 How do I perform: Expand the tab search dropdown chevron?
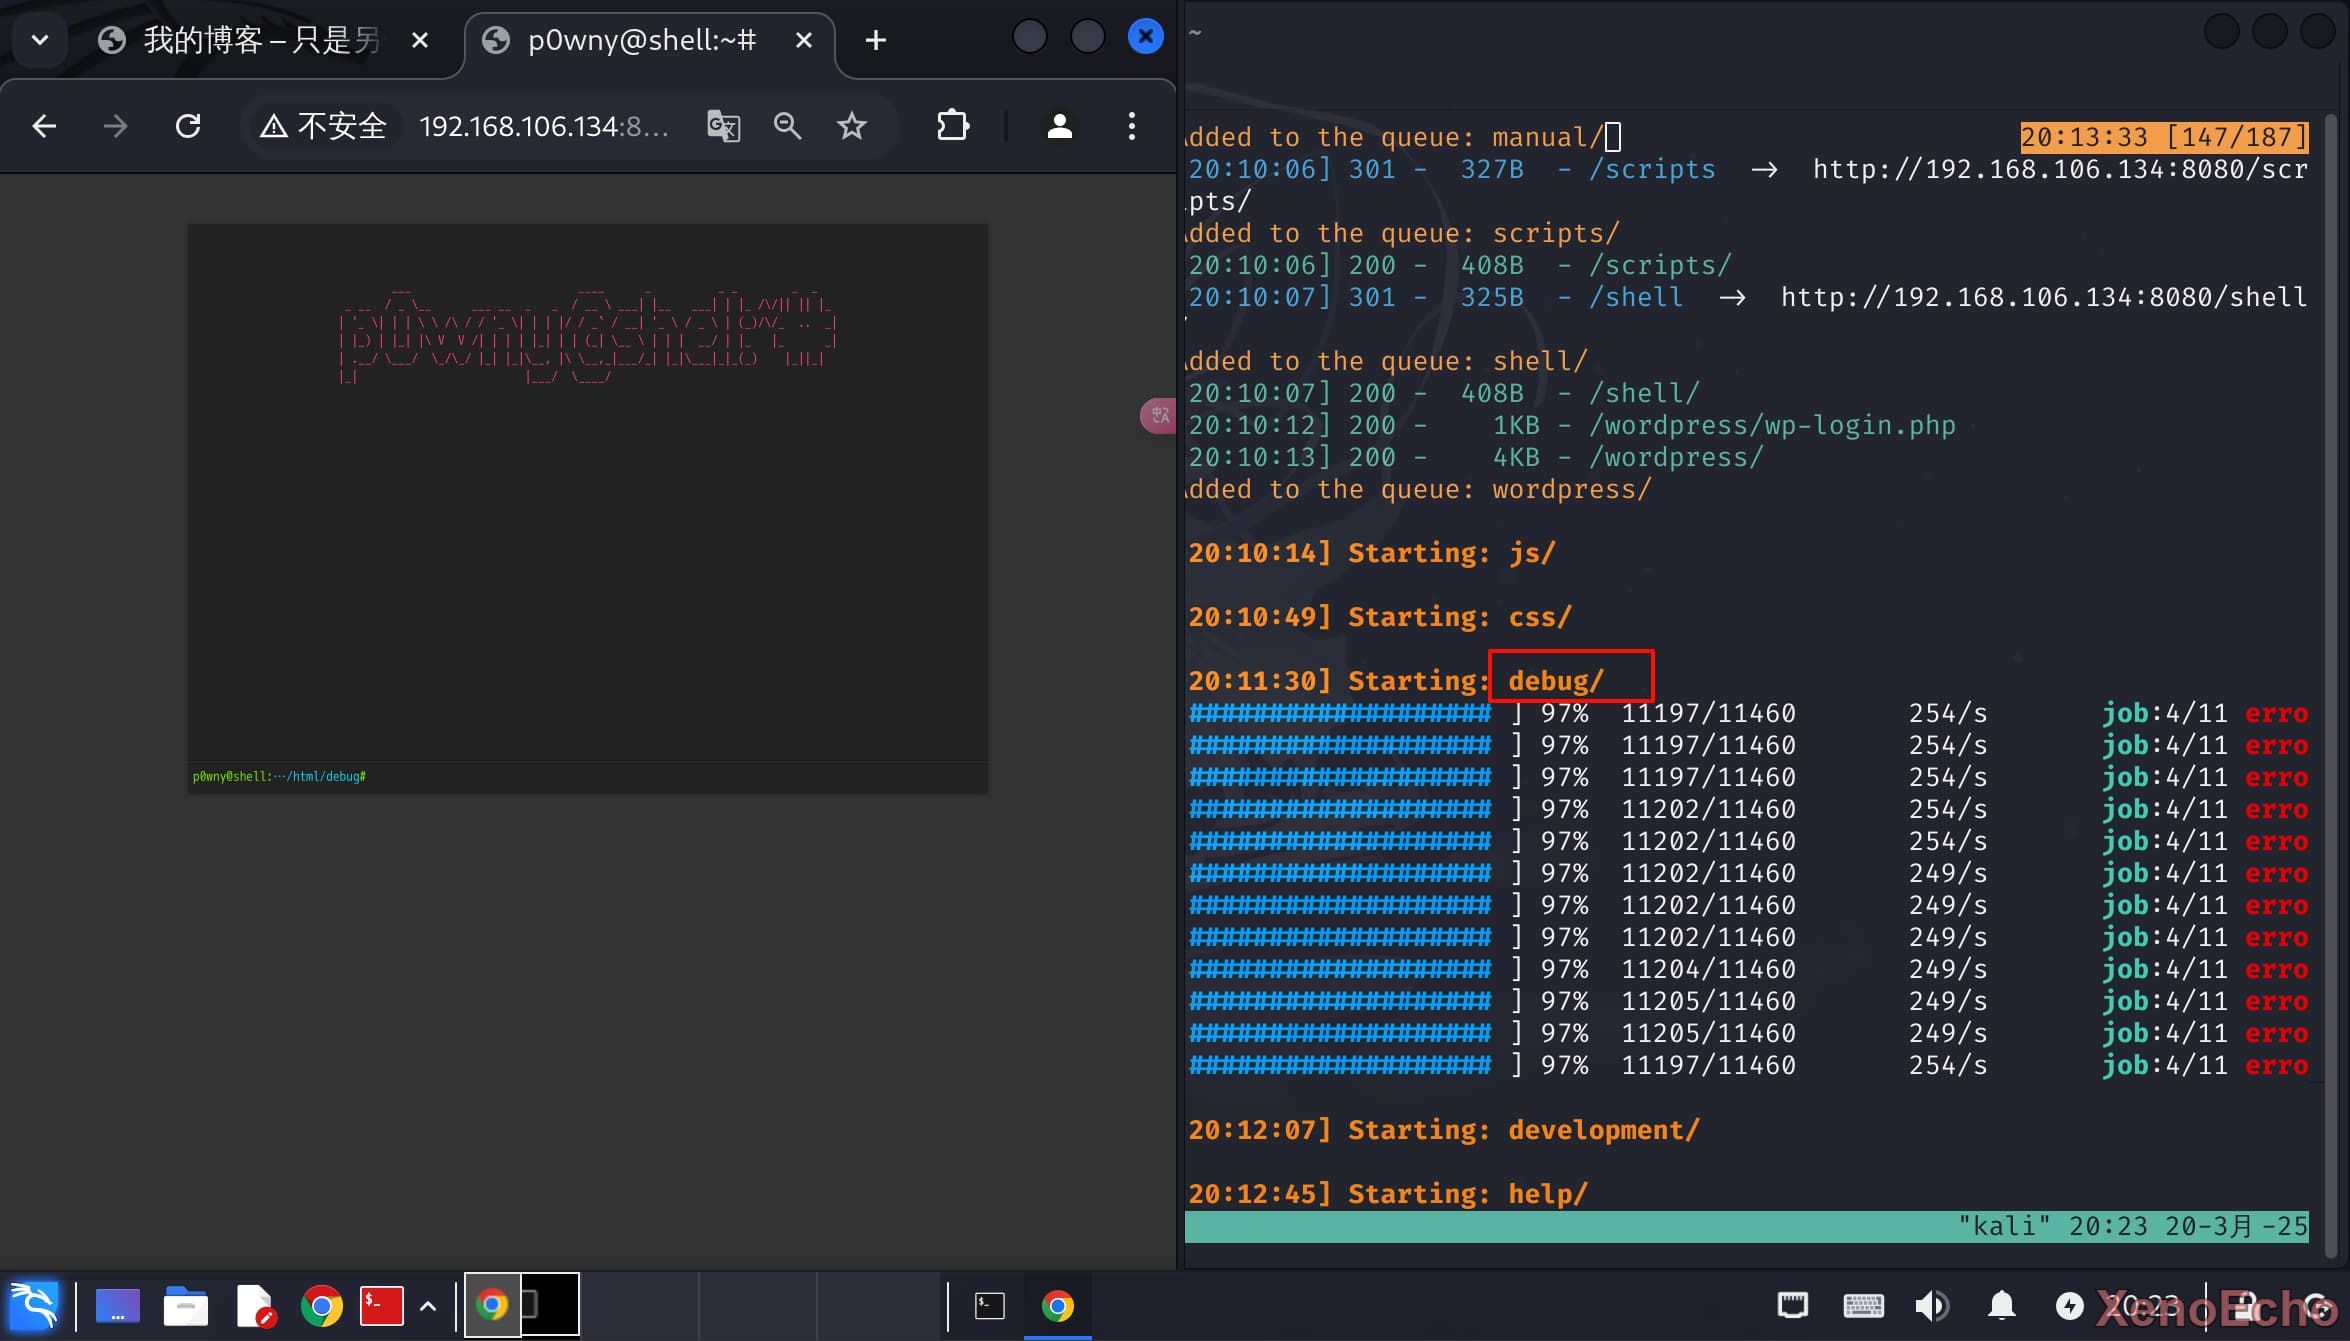pyautogui.click(x=40, y=40)
